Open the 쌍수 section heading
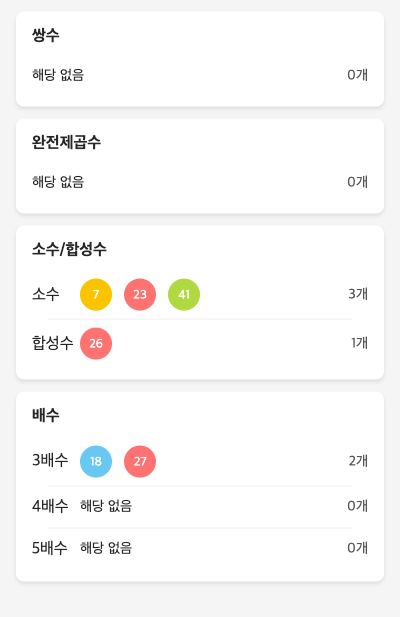 coord(46,35)
